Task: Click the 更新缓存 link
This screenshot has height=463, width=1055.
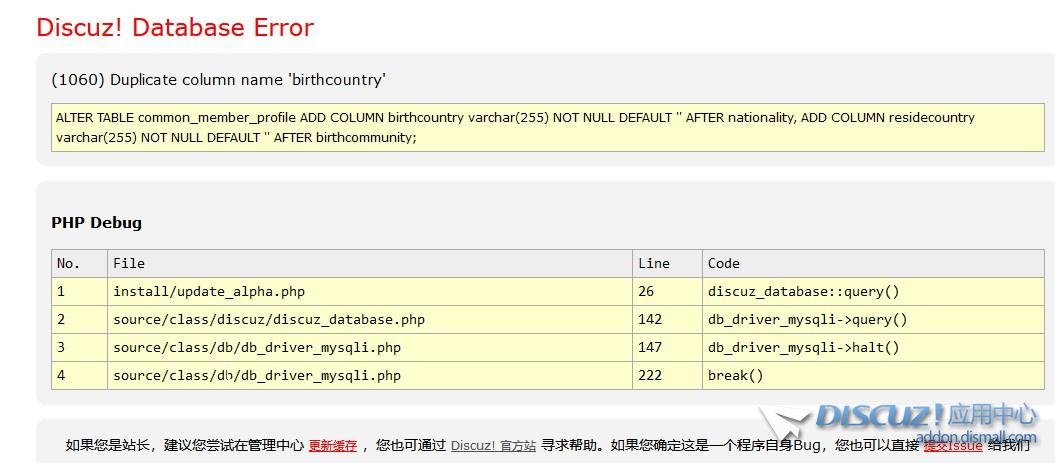Action: coord(332,446)
